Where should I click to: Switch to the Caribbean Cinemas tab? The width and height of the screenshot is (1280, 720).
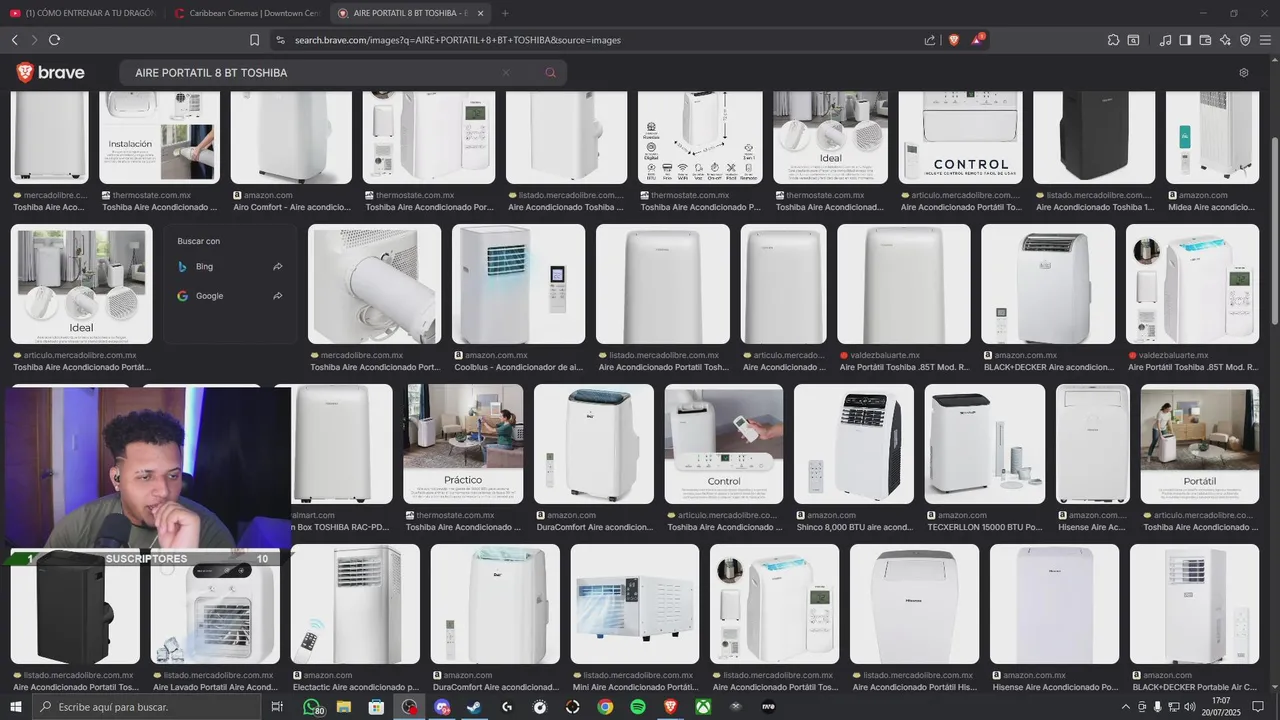pos(245,13)
